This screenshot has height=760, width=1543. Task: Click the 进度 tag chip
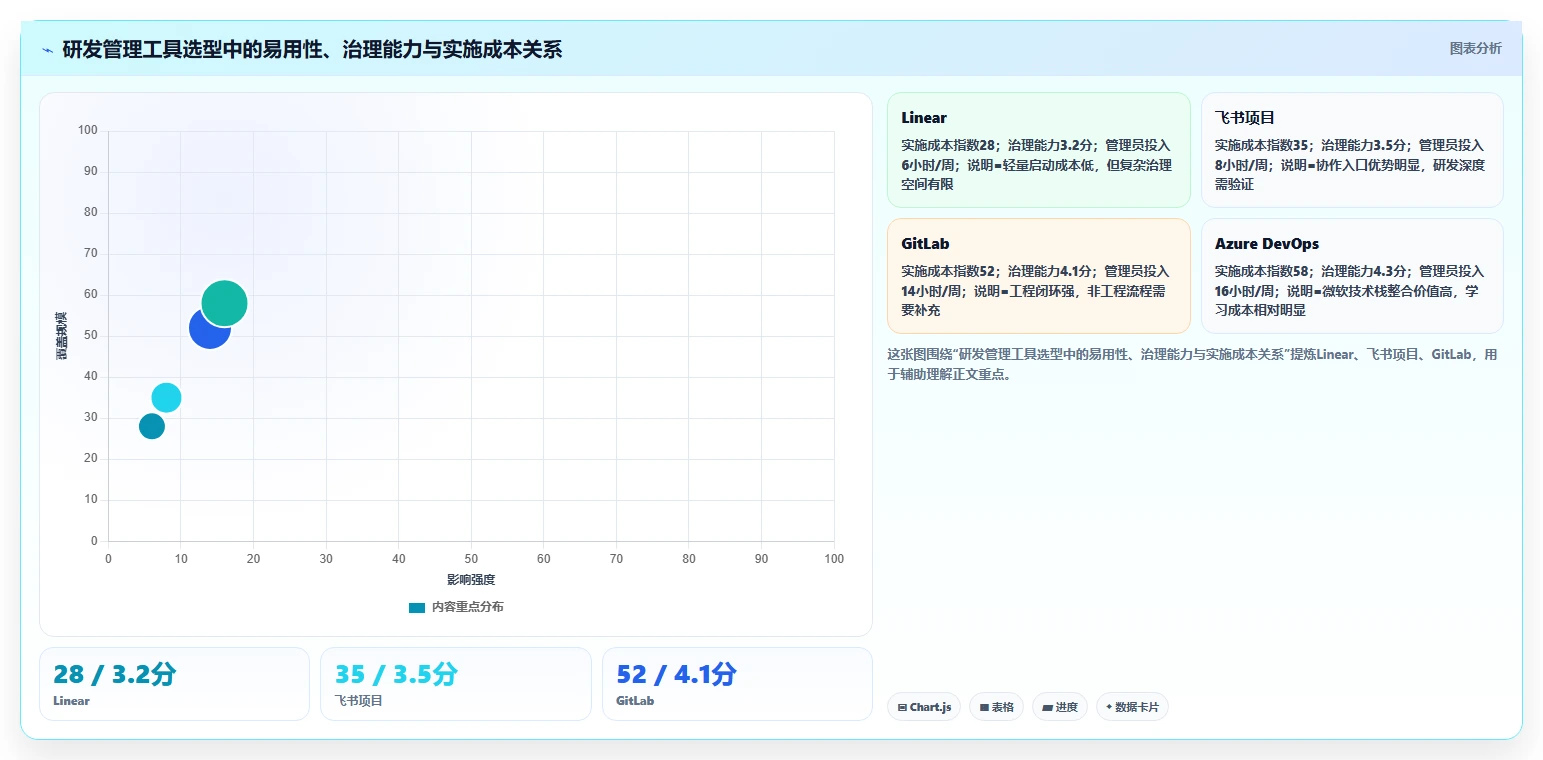point(1060,707)
